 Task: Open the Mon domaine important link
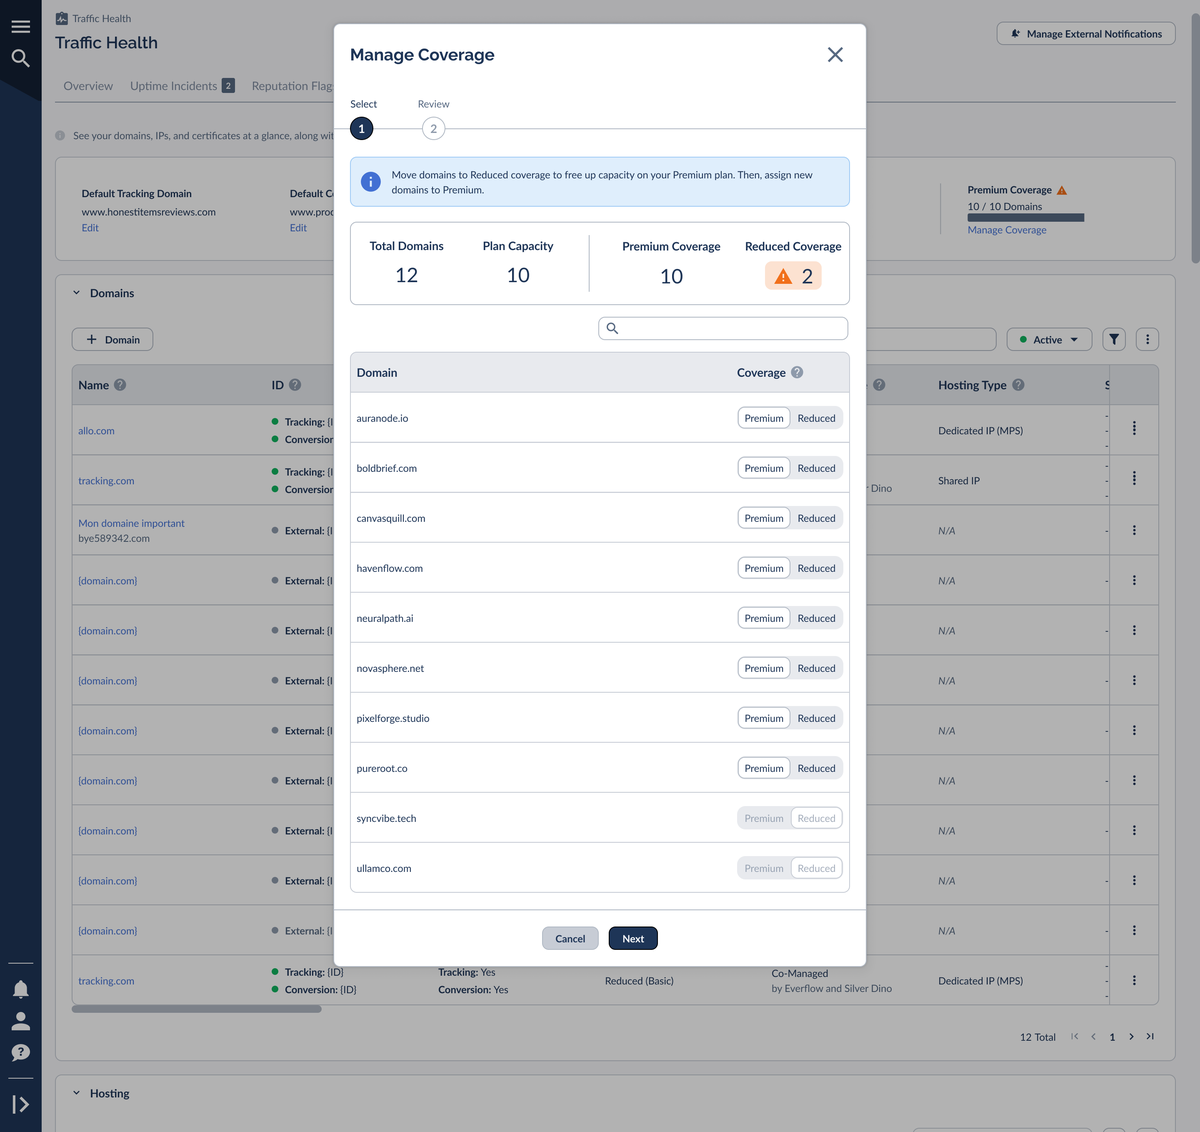(x=131, y=523)
